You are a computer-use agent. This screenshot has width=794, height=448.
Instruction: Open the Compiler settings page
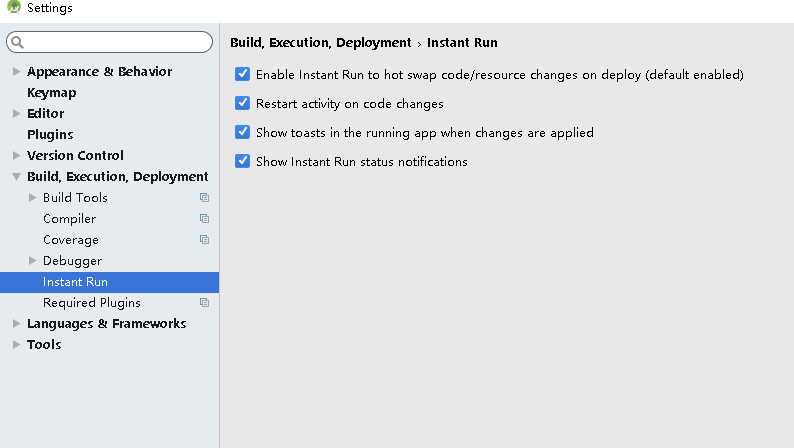[x=69, y=219]
